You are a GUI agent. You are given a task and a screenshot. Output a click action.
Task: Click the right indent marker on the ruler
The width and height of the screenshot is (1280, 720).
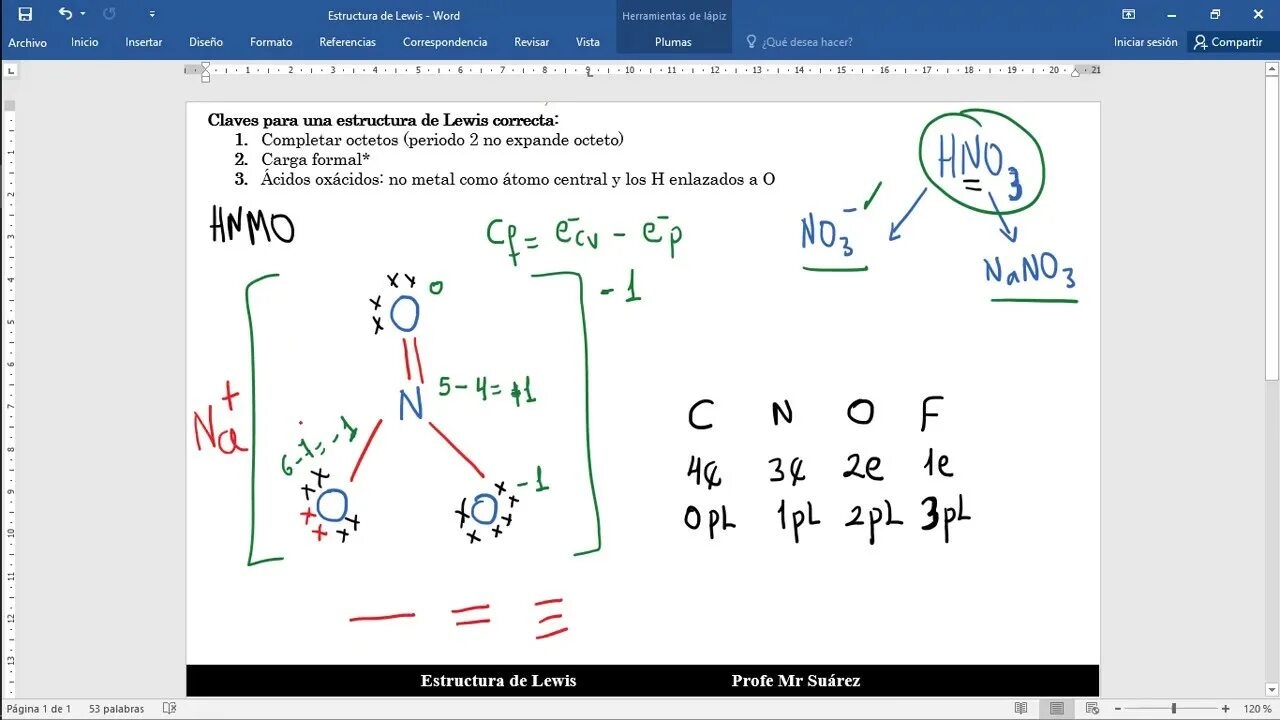click(1076, 72)
